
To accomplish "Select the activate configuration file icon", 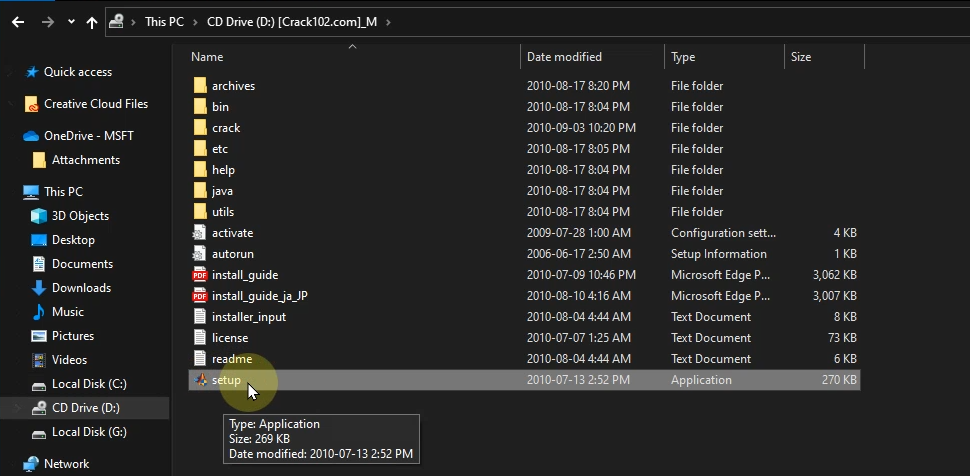I will (x=200, y=233).
